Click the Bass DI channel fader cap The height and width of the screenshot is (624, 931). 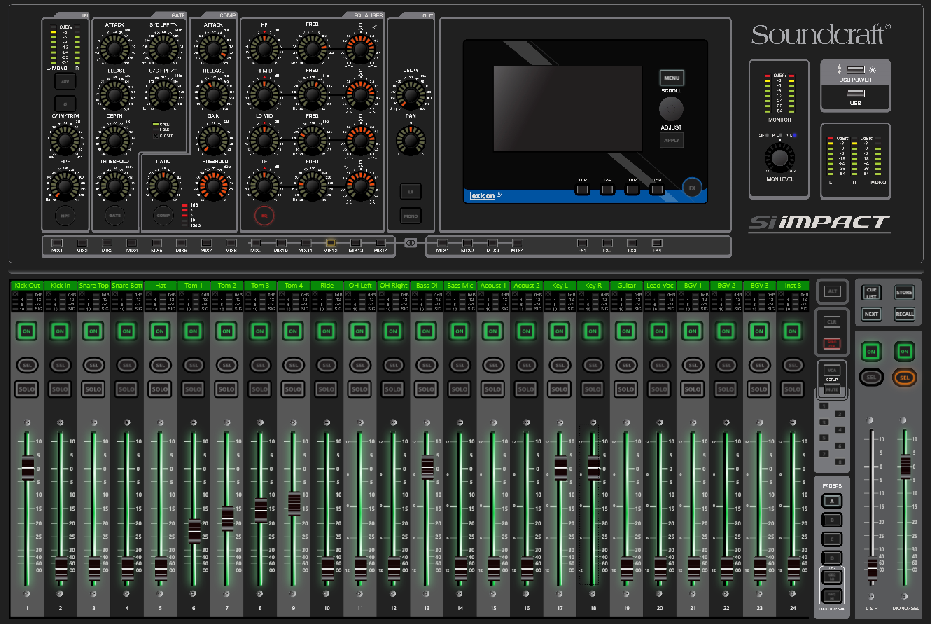click(428, 467)
